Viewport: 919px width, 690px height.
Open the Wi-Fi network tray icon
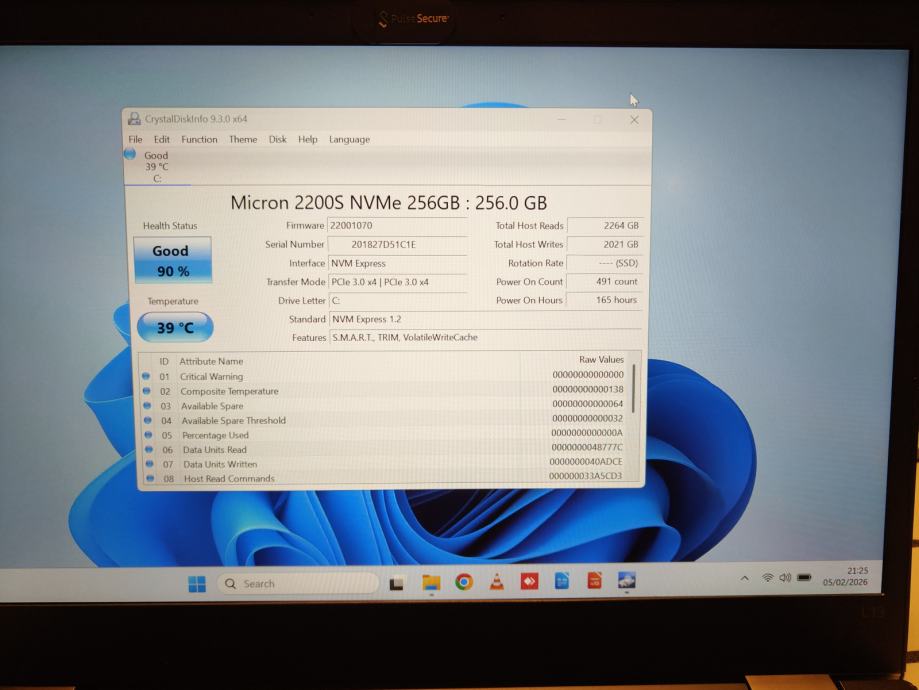click(x=767, y=578)
